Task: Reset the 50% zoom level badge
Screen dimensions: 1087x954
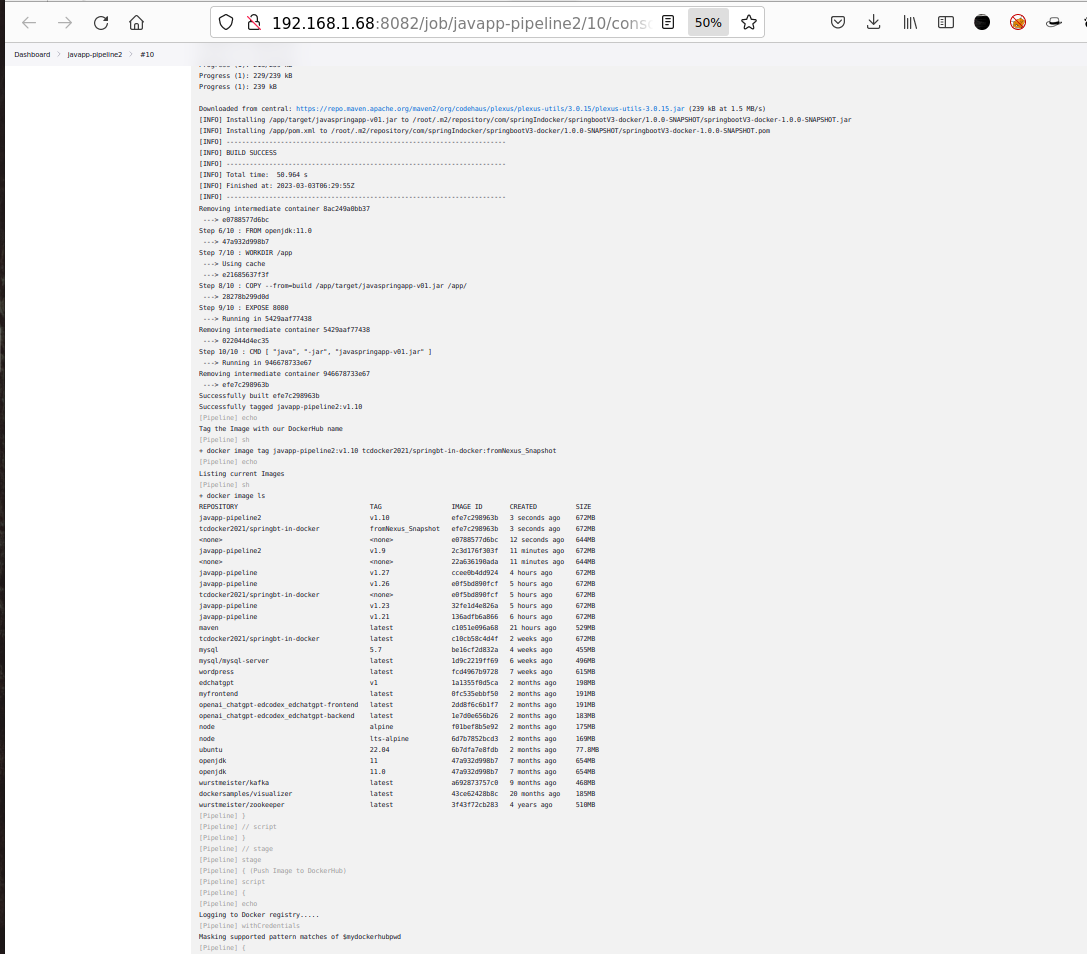Action: (708, 23)
